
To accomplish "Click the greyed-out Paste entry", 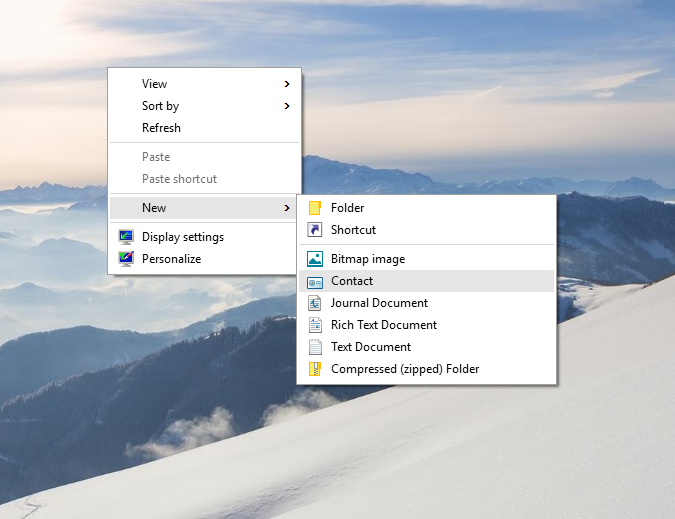I will coord(156,157).
